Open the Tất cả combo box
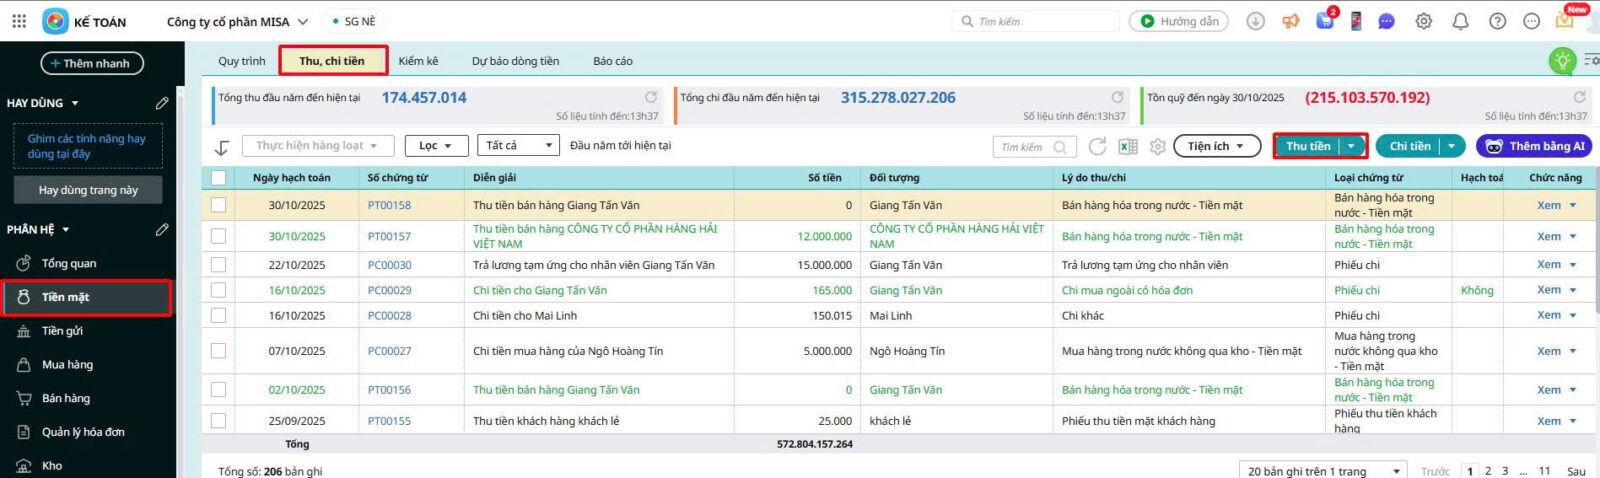 pyautogui.click(x=517, y=146)
